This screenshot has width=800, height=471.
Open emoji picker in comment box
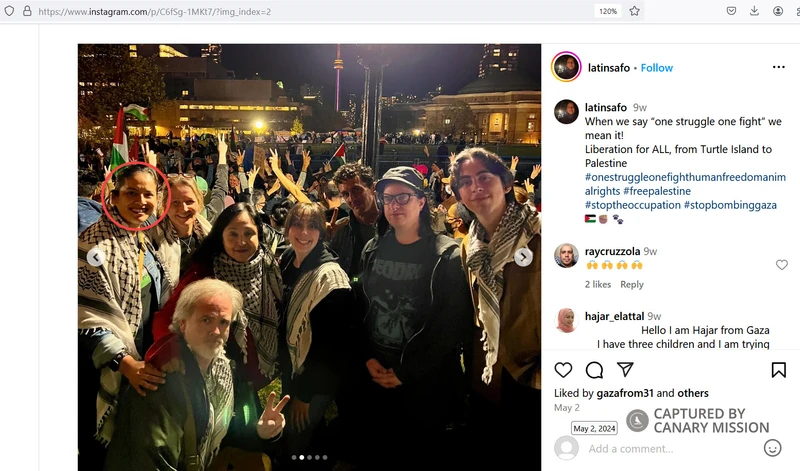coord(772,448)
